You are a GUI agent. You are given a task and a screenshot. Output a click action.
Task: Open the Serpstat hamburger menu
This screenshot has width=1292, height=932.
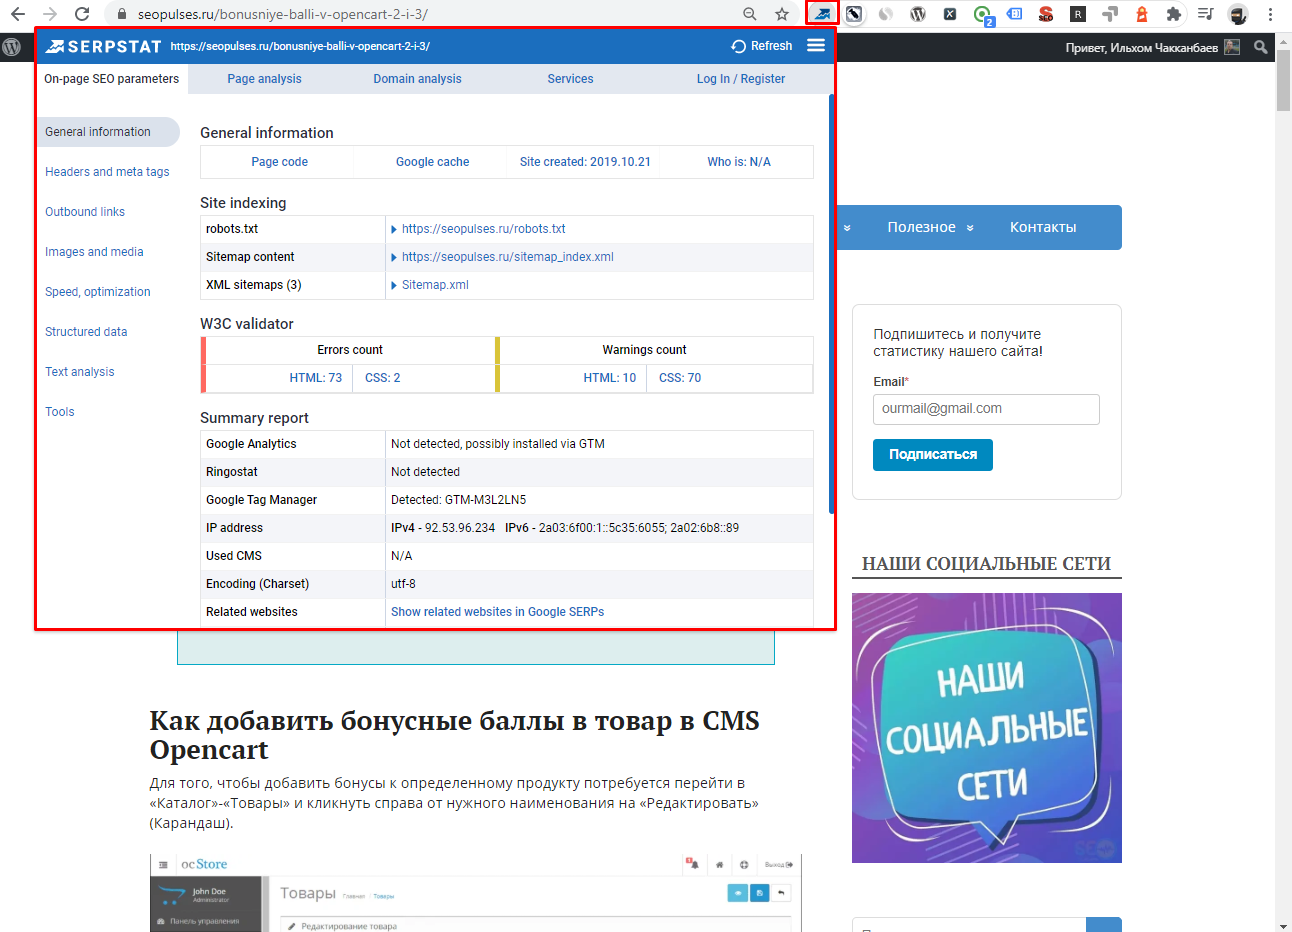[816, 46]
